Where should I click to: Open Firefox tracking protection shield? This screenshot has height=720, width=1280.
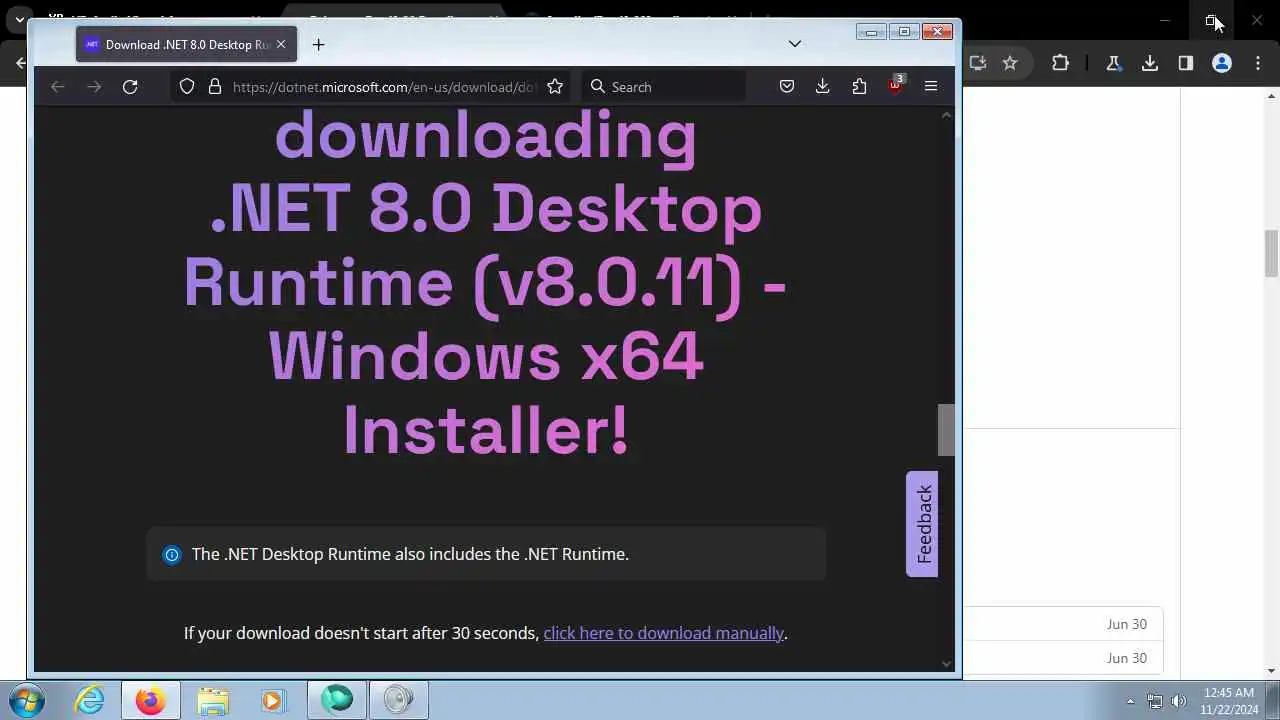[x=187, y=87]
